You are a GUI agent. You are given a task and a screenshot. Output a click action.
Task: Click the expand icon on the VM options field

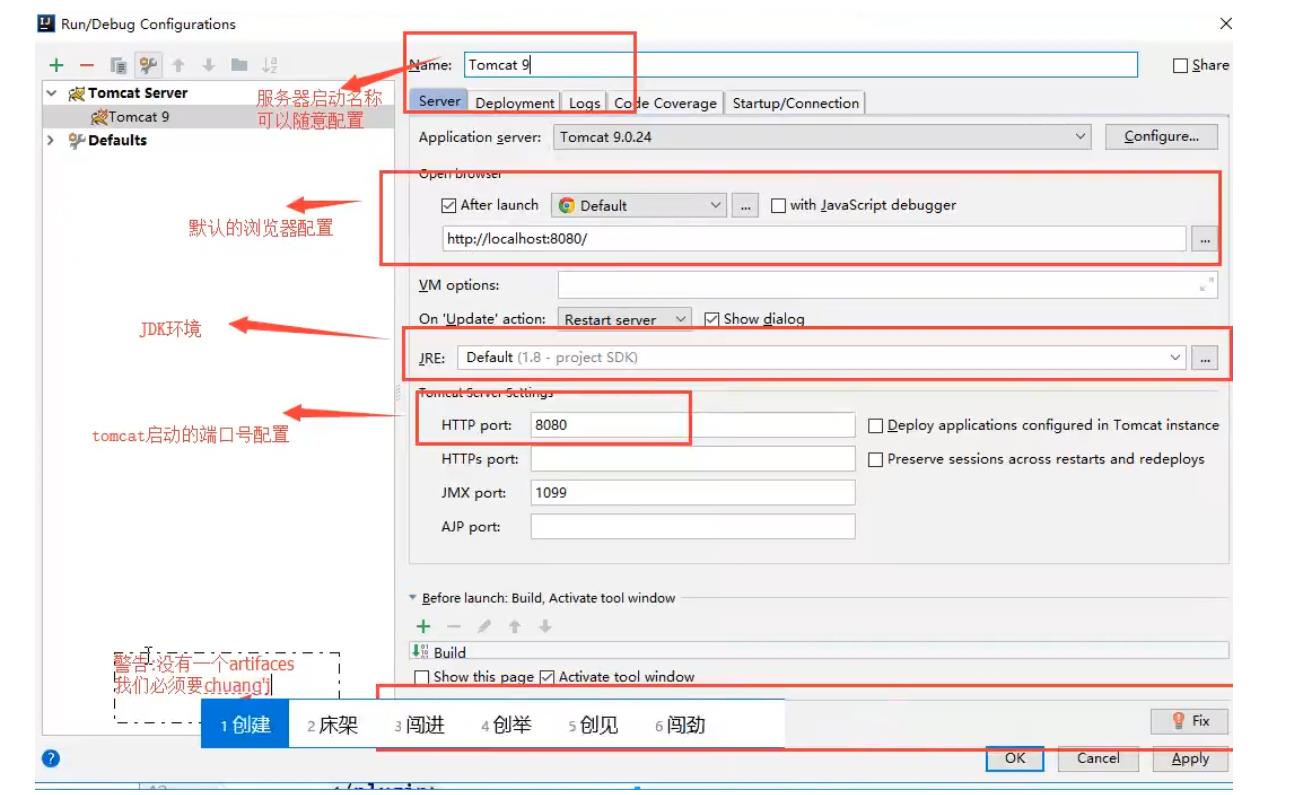pos(1205,285)
